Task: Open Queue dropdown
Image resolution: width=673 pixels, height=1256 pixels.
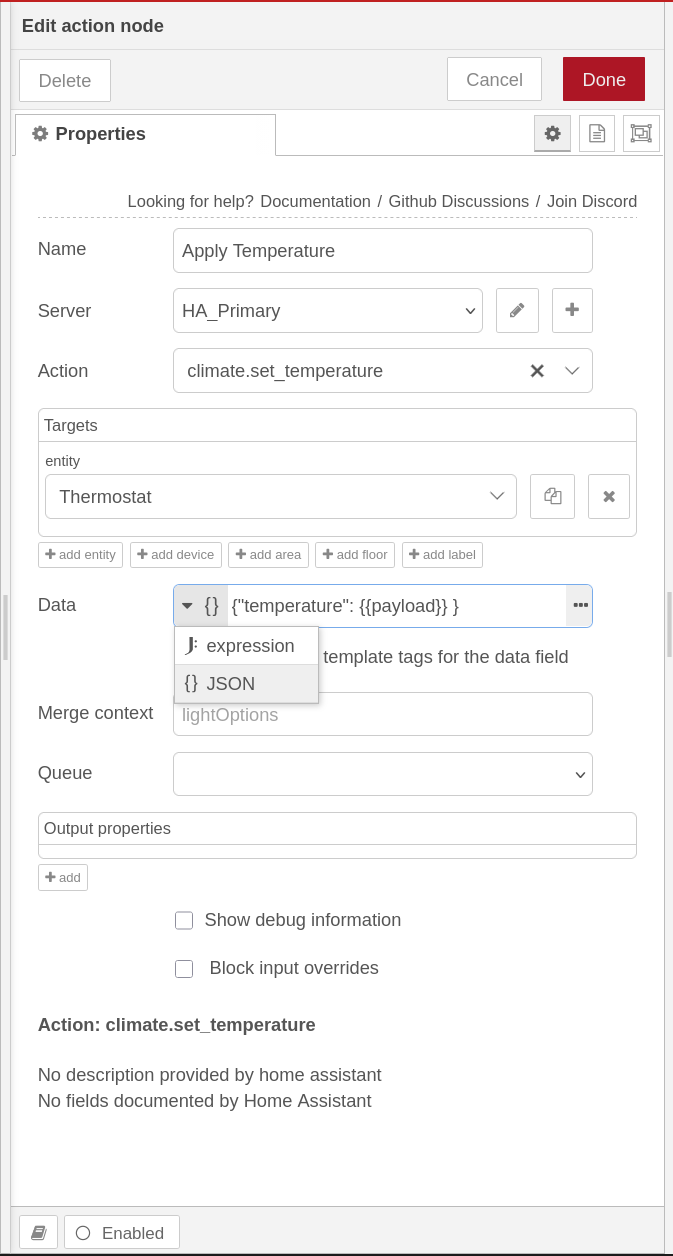Action: pos(383,774)
